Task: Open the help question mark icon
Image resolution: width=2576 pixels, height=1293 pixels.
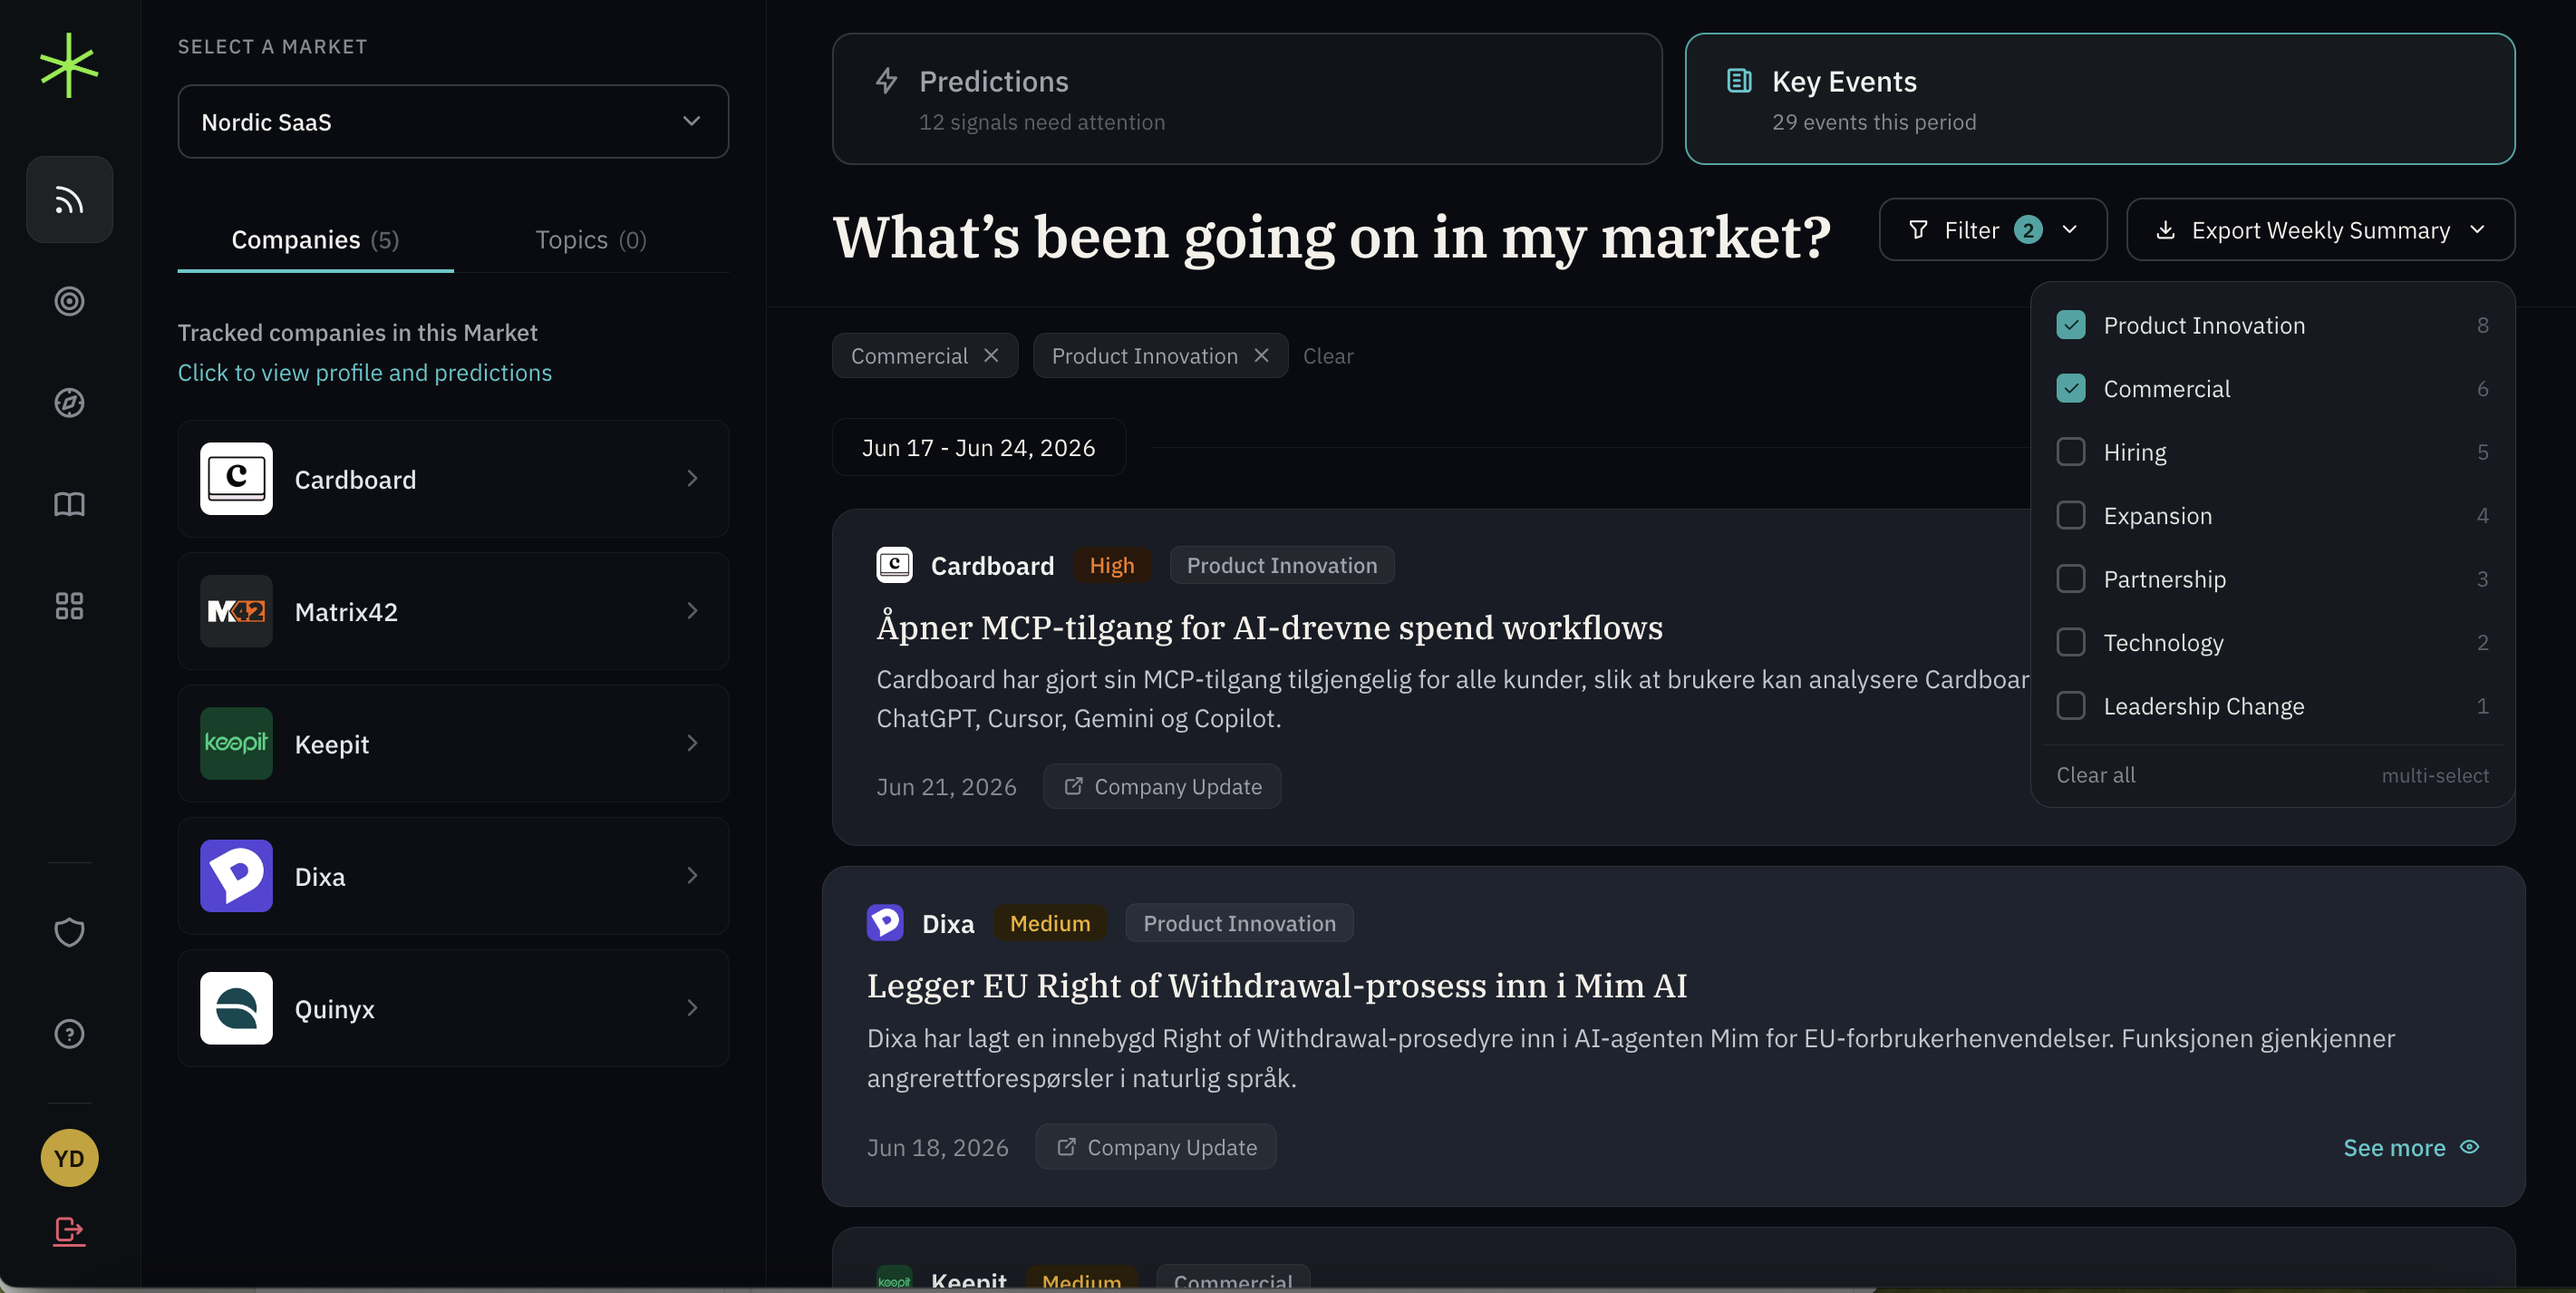Action: pyautogui.click(x=69, y=1034)
